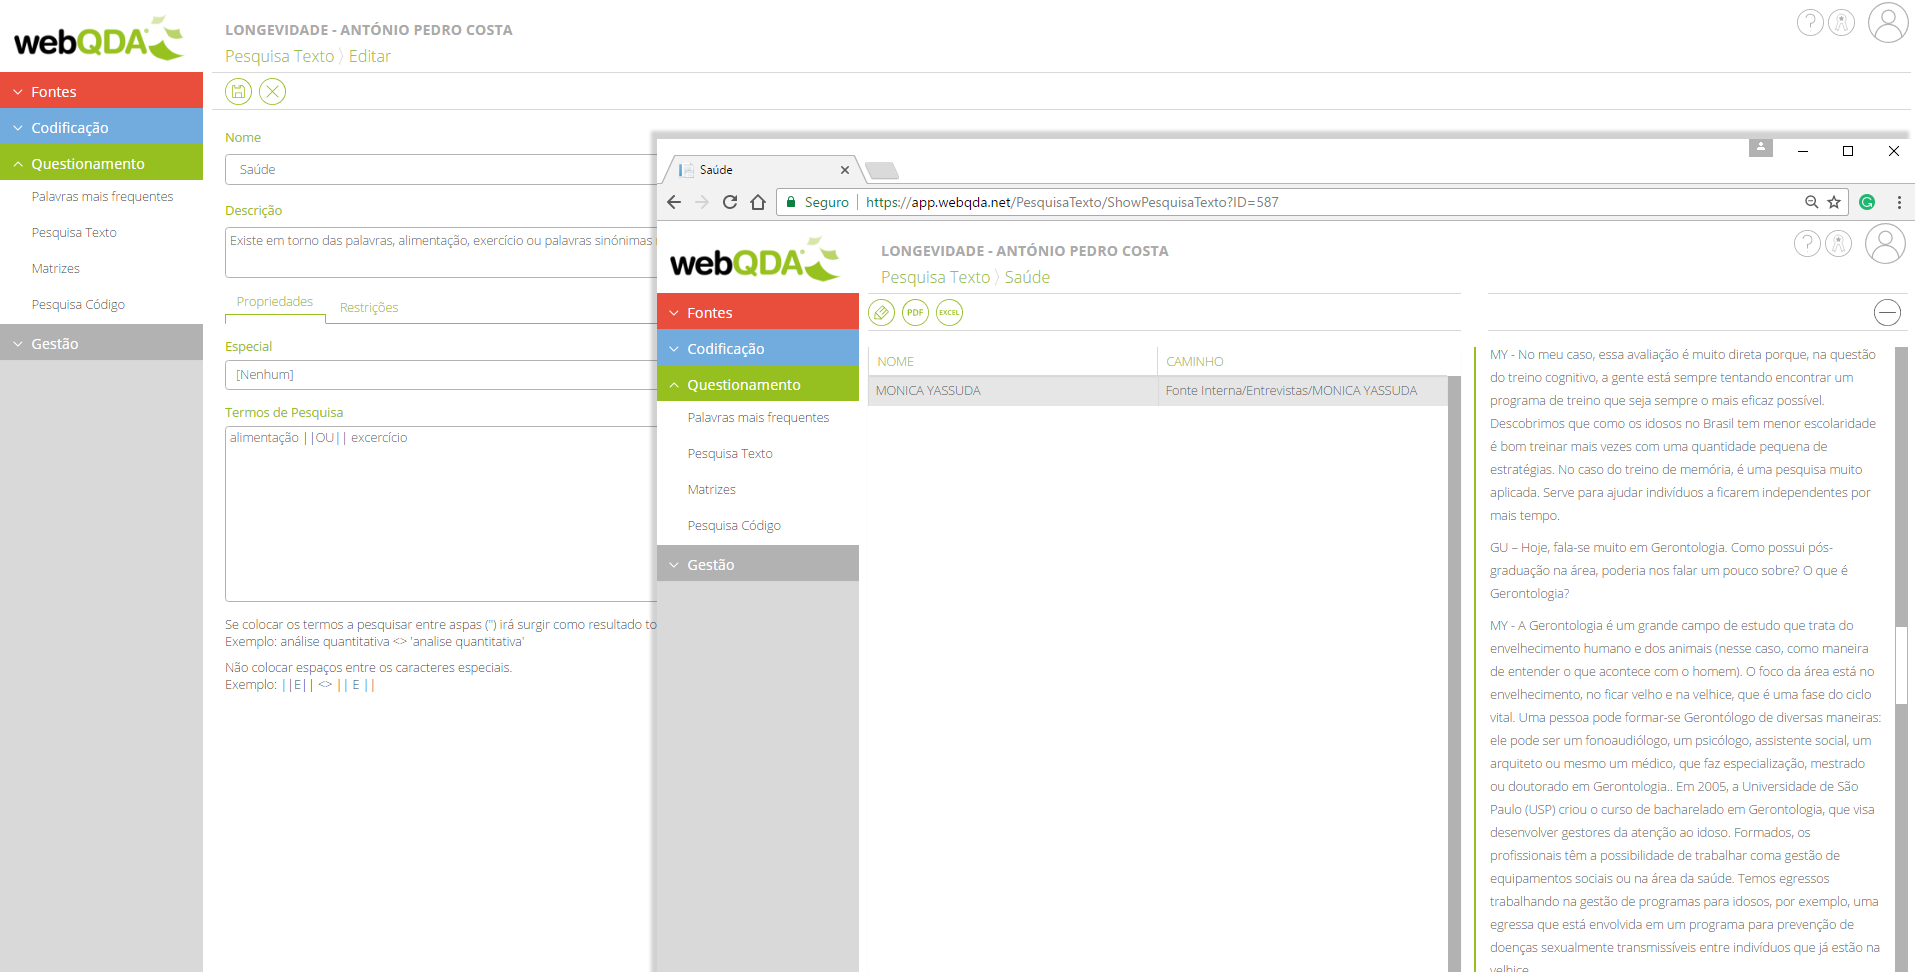Screen dimensions: 1920x972
Task: Click the browser back arrow
Action: click(x=674, y=202)
